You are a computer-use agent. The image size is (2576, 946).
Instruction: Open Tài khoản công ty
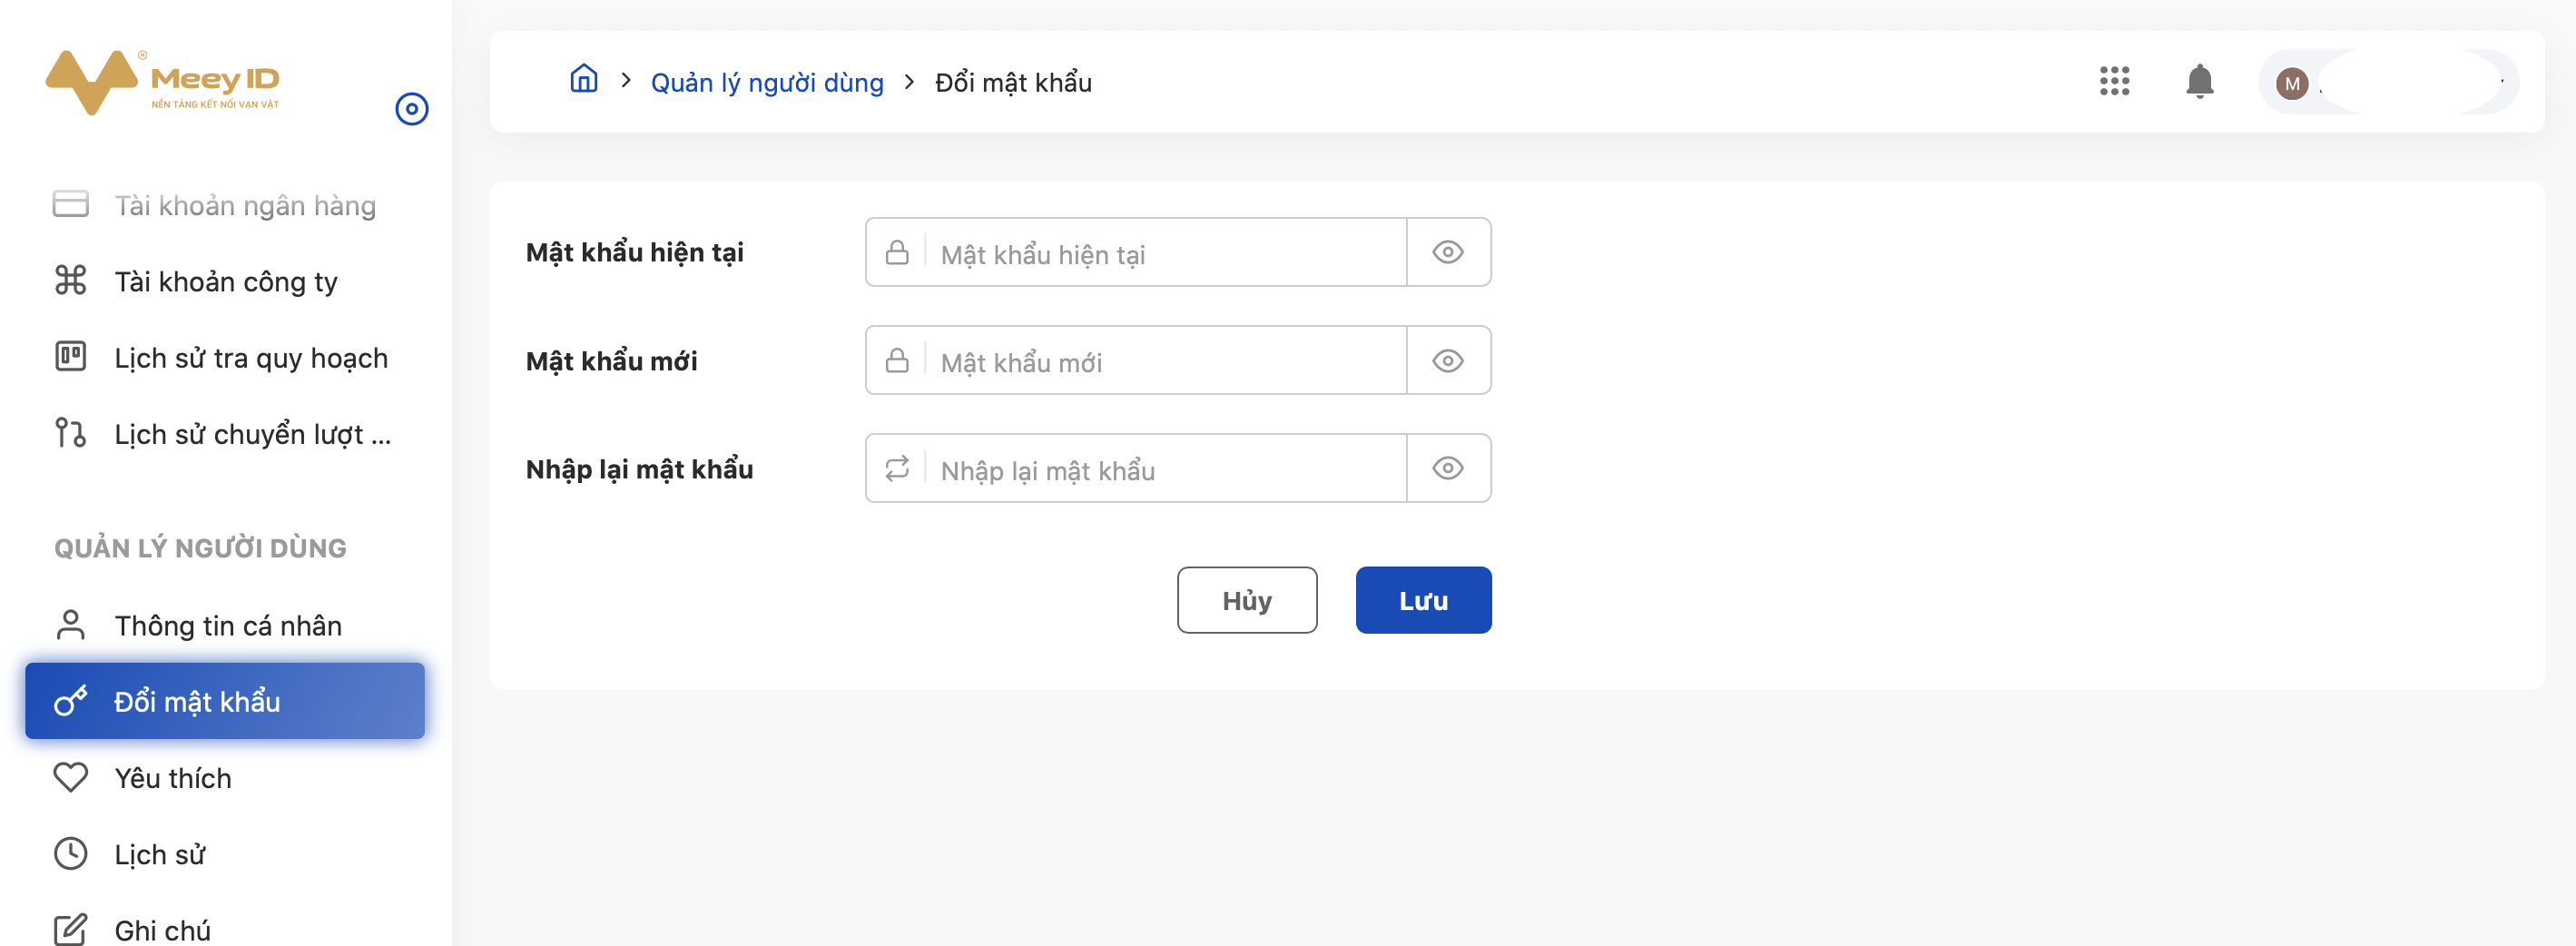point(225,281)
